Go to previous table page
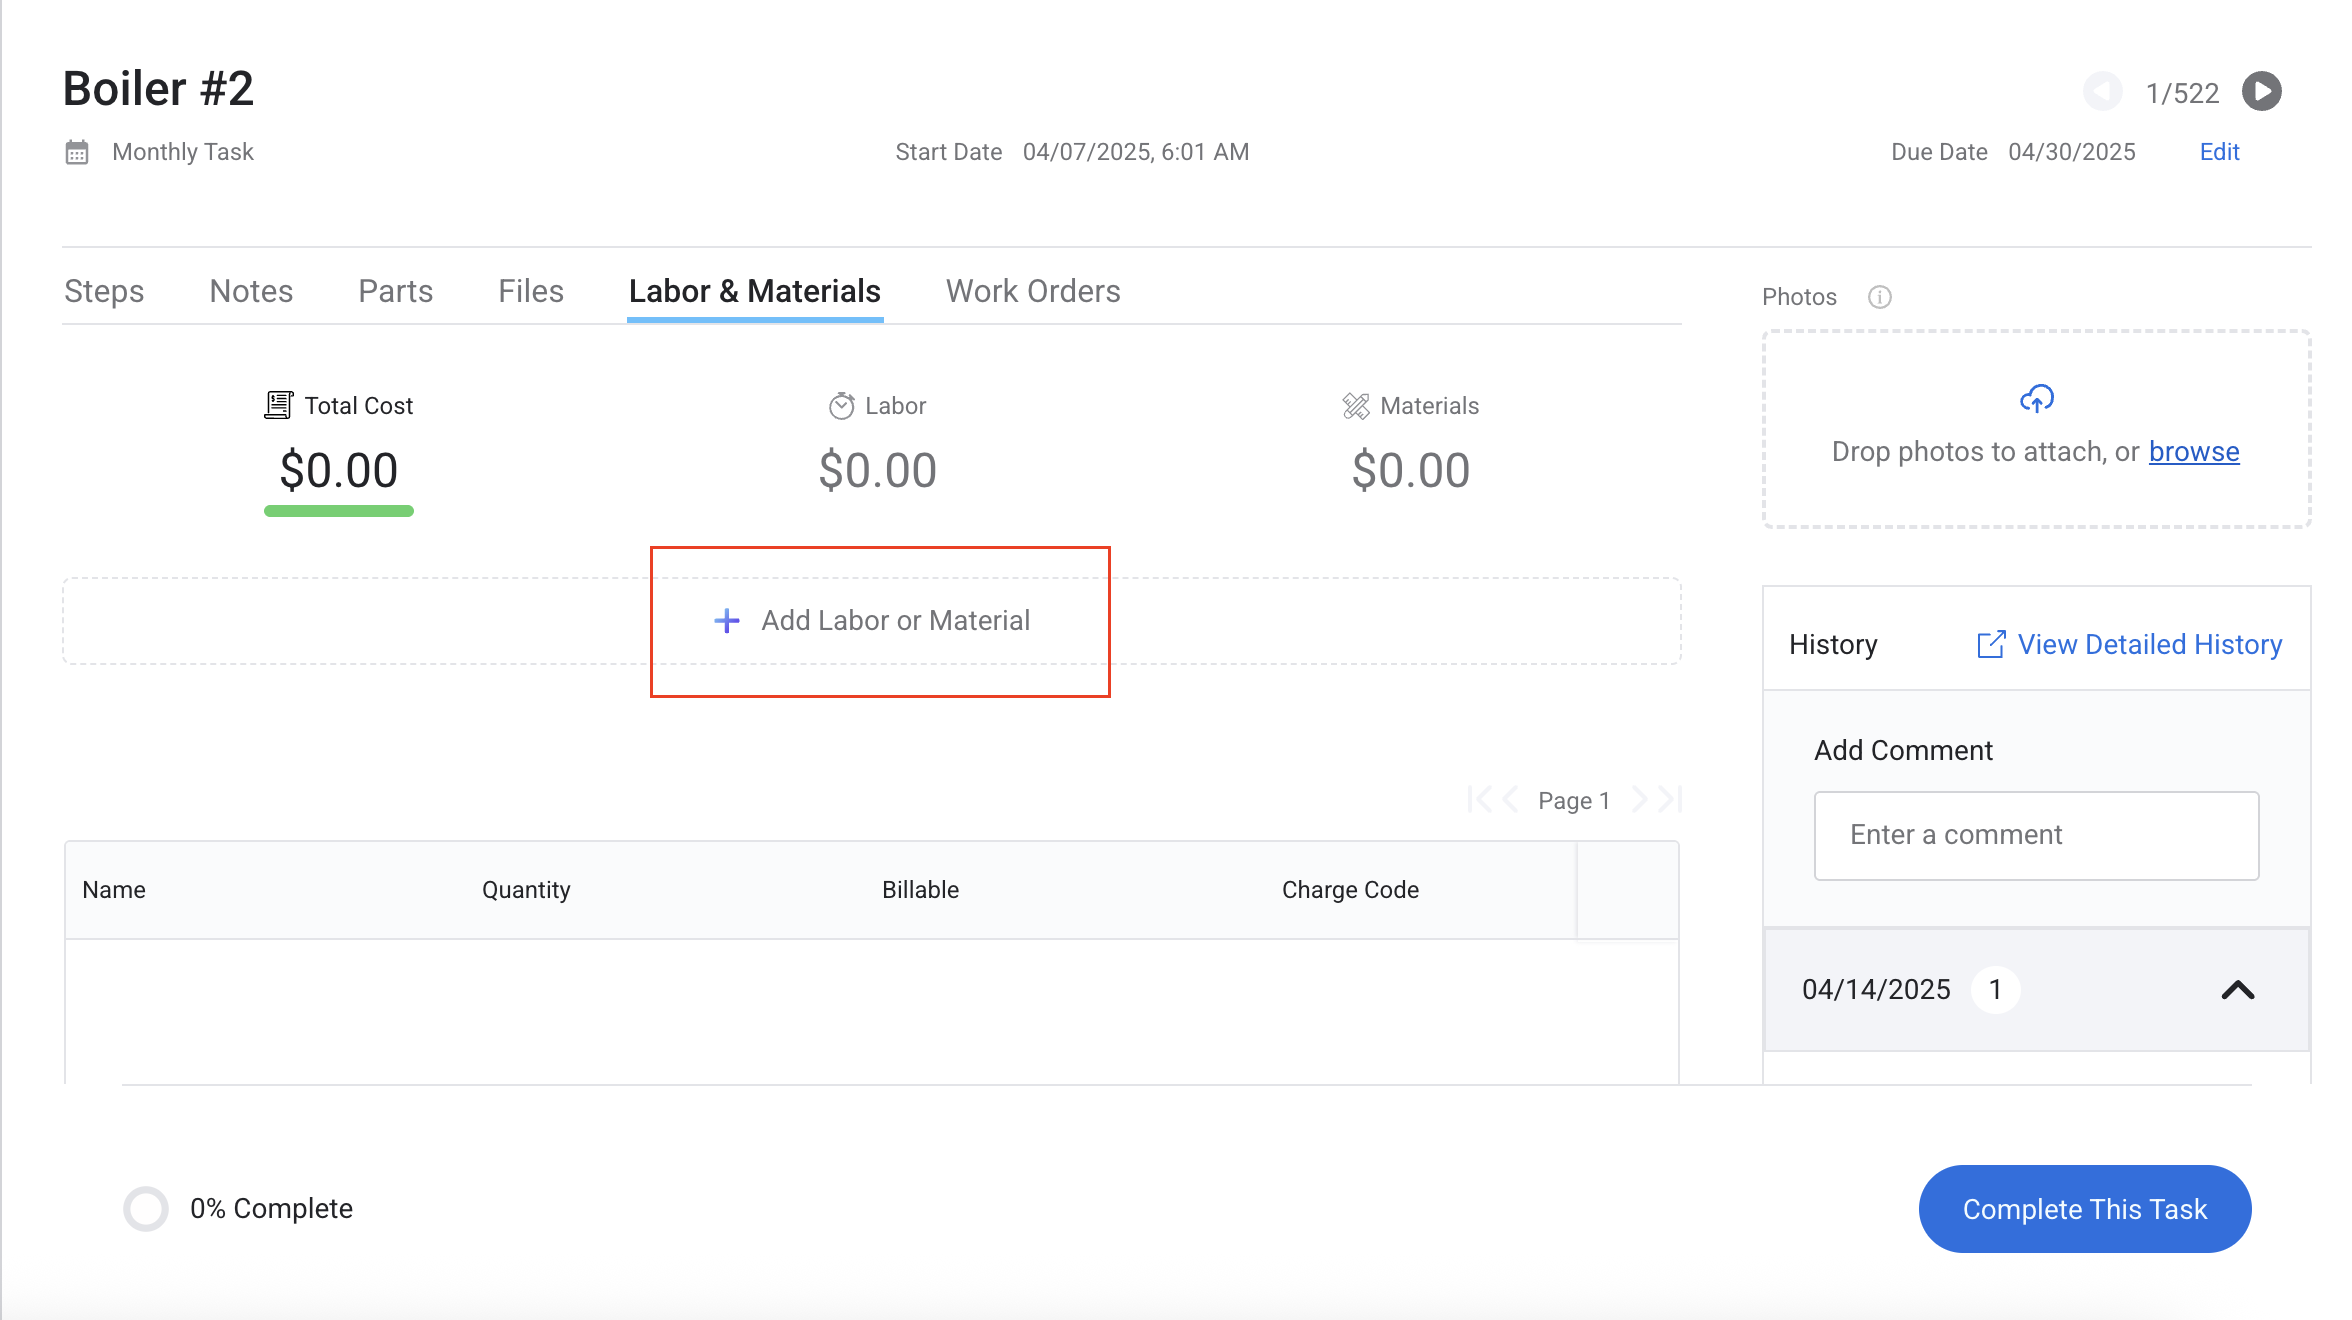2352x1320 pixels. click(x=1510, y=799)
